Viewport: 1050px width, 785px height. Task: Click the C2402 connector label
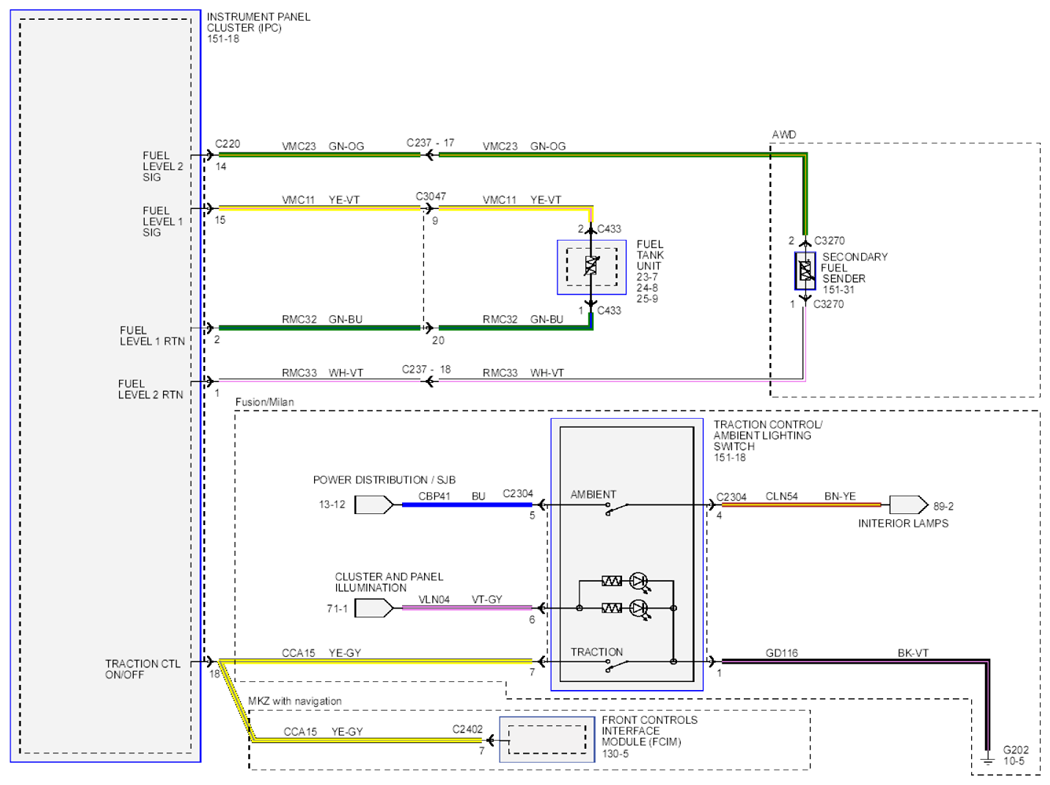pos(467,729)
